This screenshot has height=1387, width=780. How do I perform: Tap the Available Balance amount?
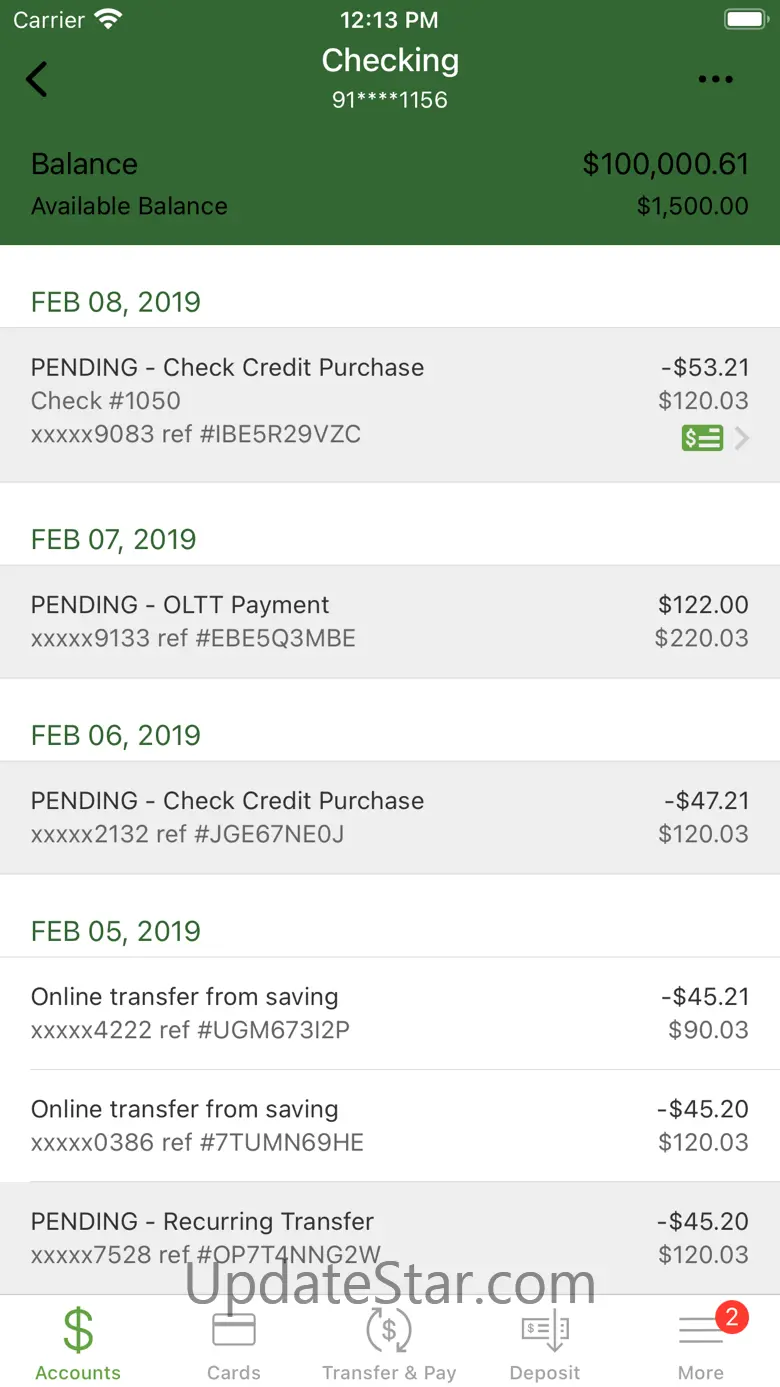692,206
